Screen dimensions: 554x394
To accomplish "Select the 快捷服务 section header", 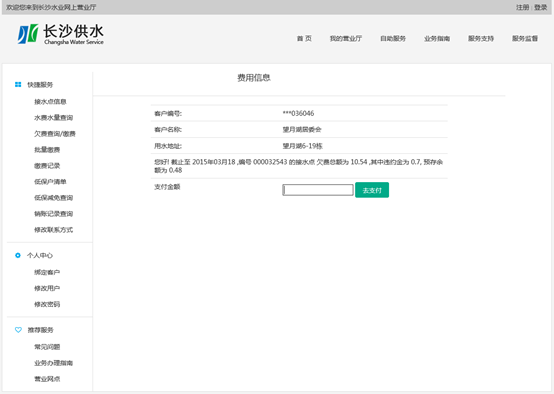I will [40, 84].
